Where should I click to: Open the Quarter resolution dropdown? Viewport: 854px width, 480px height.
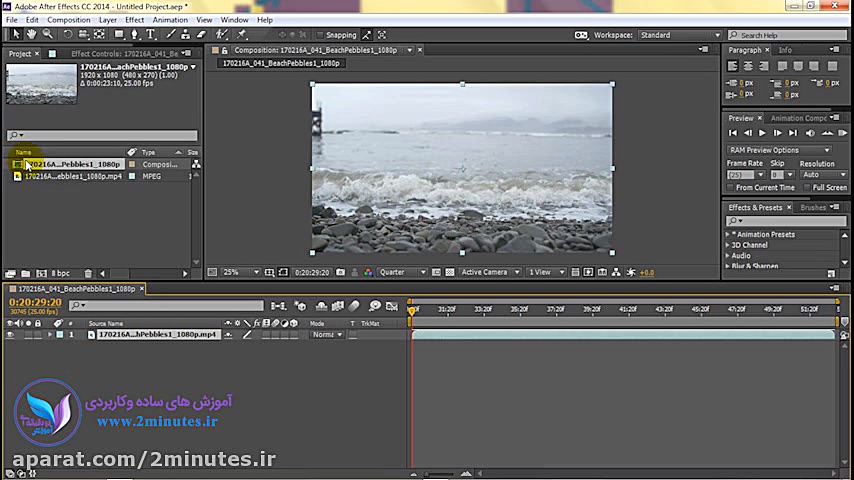tap(402, 272)
